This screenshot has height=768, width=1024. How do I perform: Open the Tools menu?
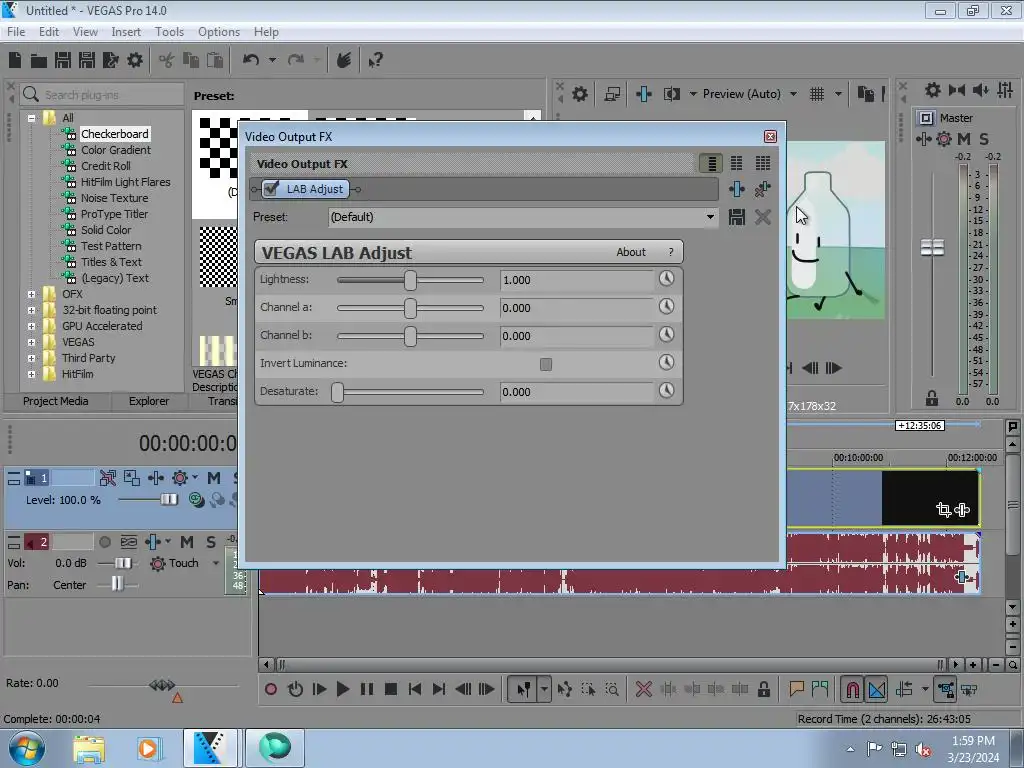coord(169,31)
